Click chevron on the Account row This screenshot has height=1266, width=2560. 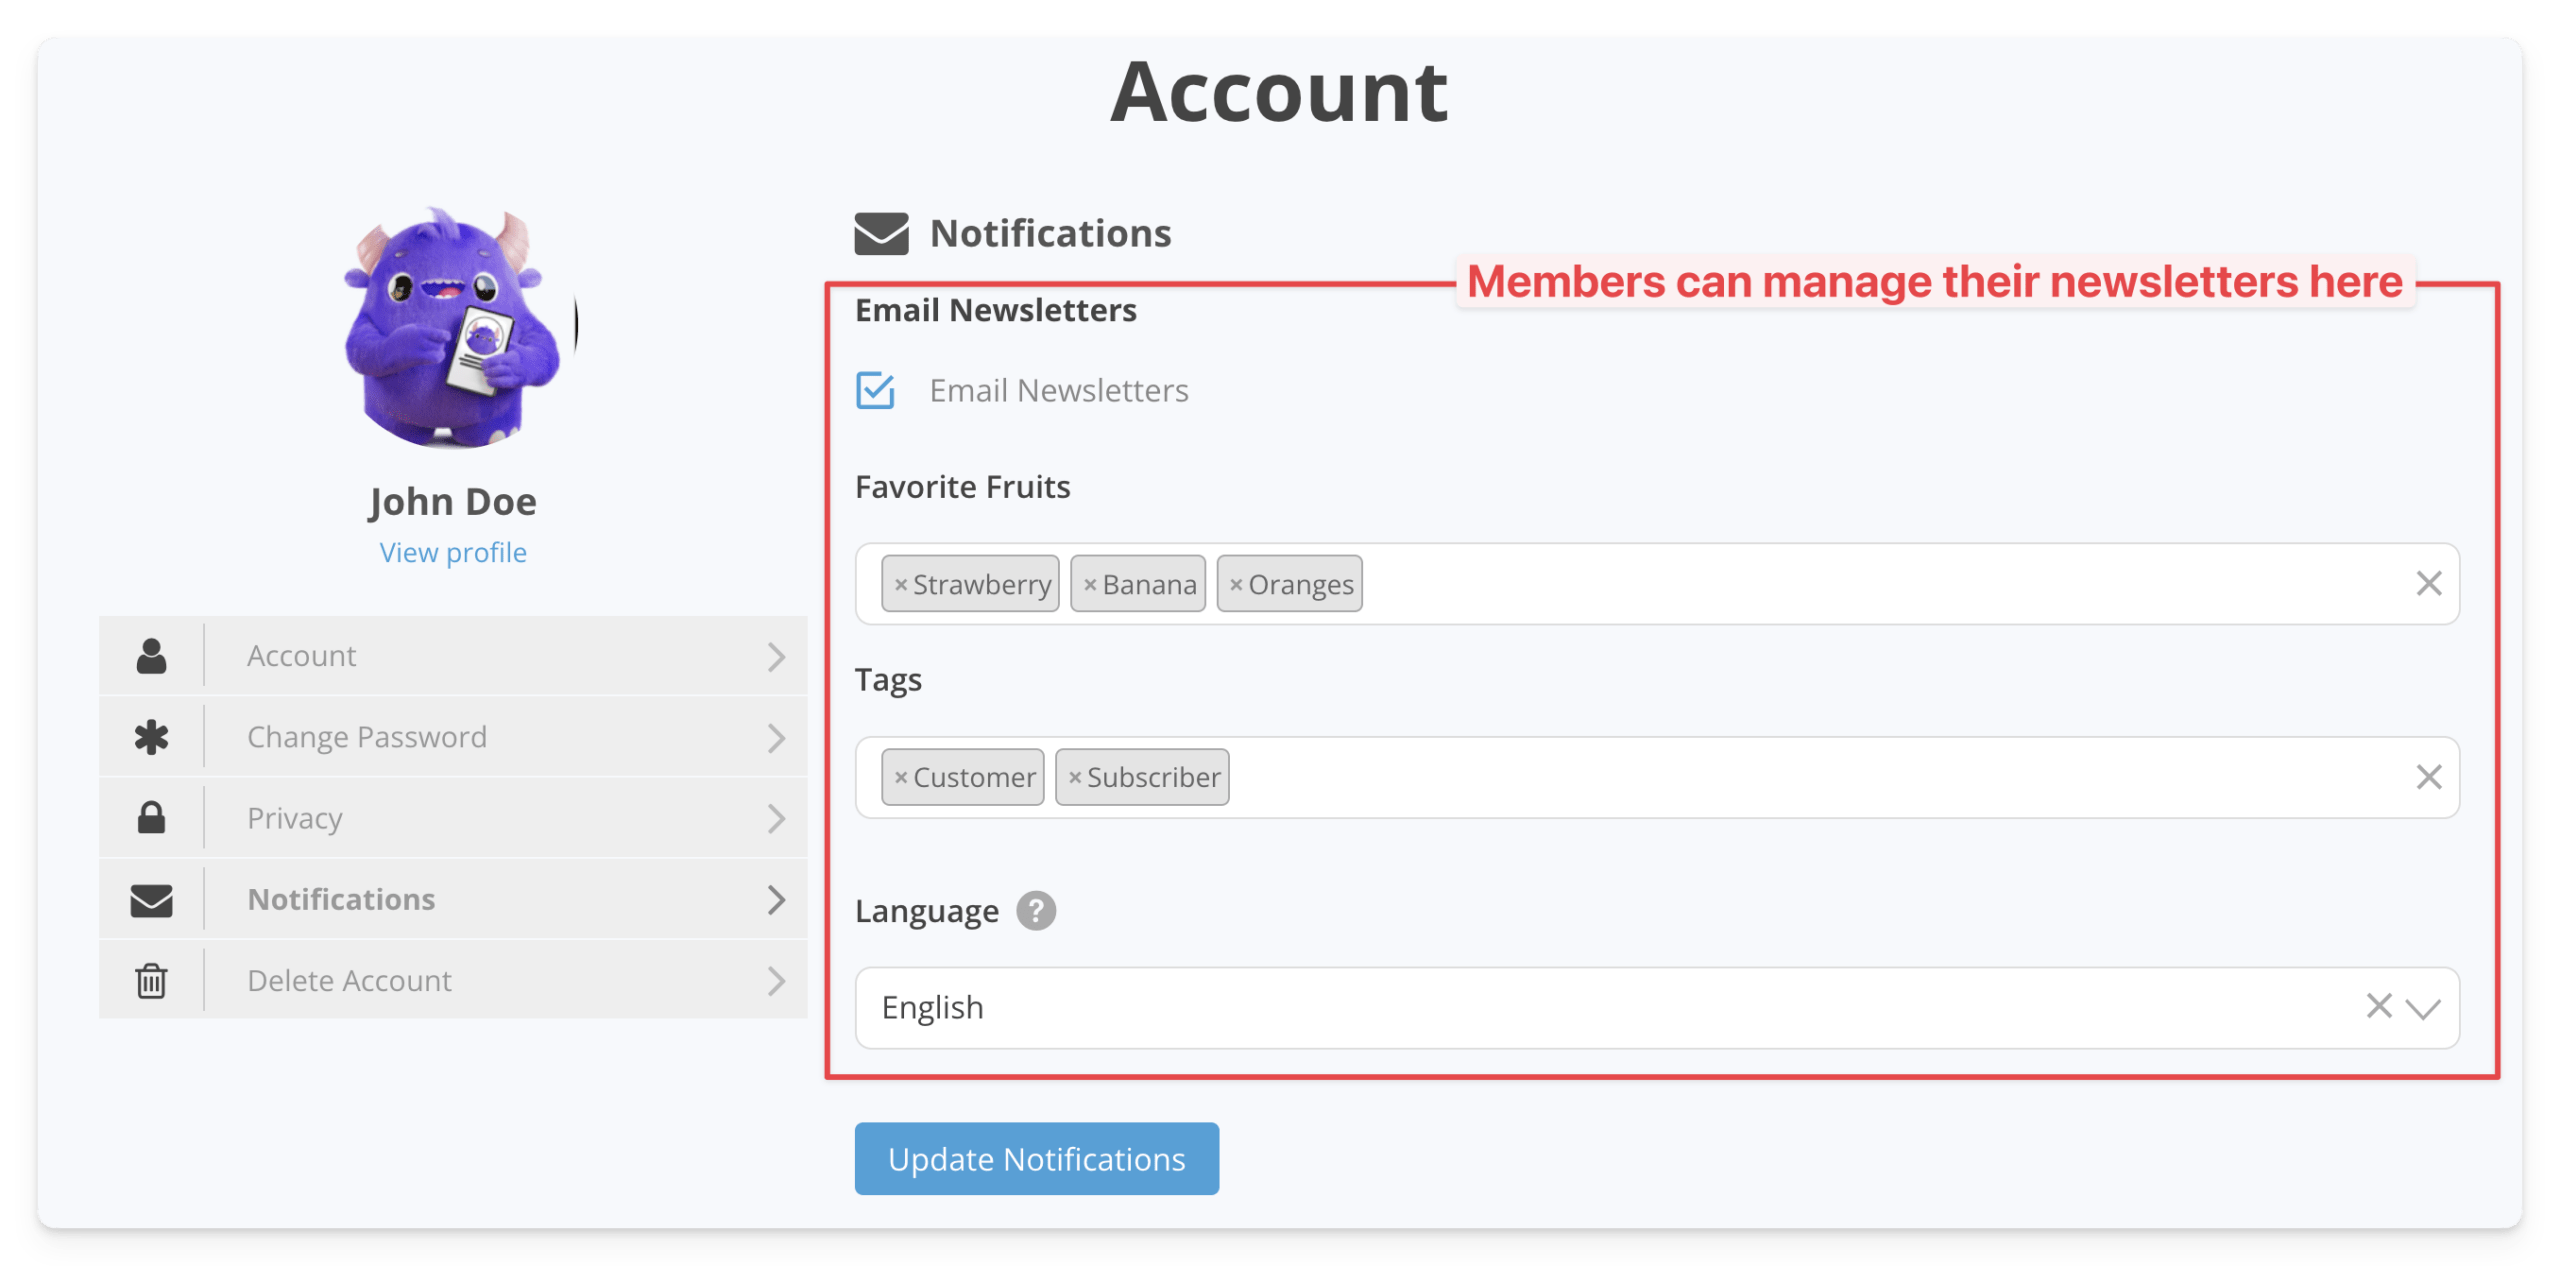click(x=776, y=657)
